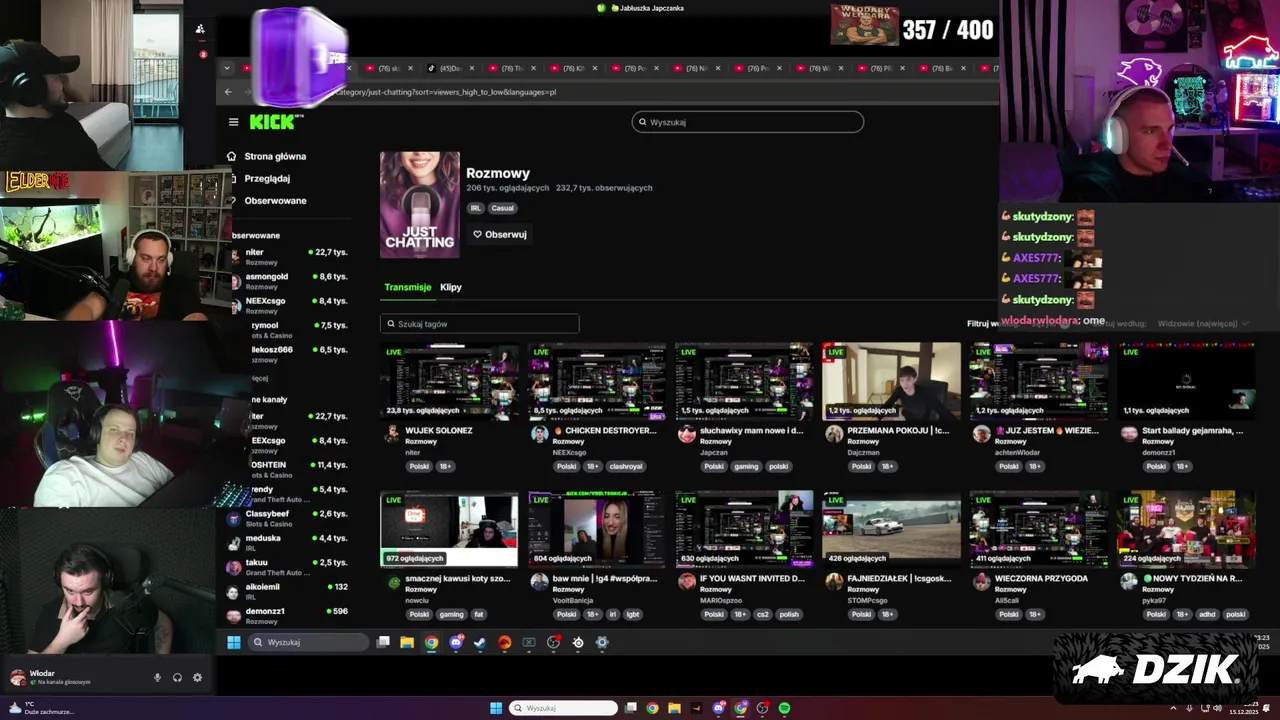
Task: Open Przeglądaj in the sidebar
Action: (x=267, y=178)
